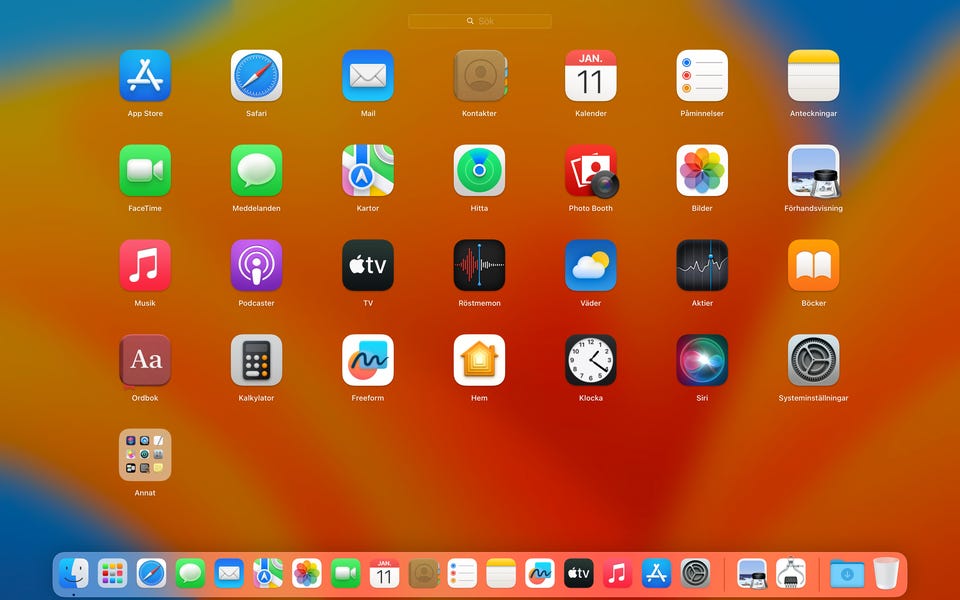The height and width of the screenshot is (600, 960).
Task: Open the Podcaster app
Action: [x=257, y=265]
